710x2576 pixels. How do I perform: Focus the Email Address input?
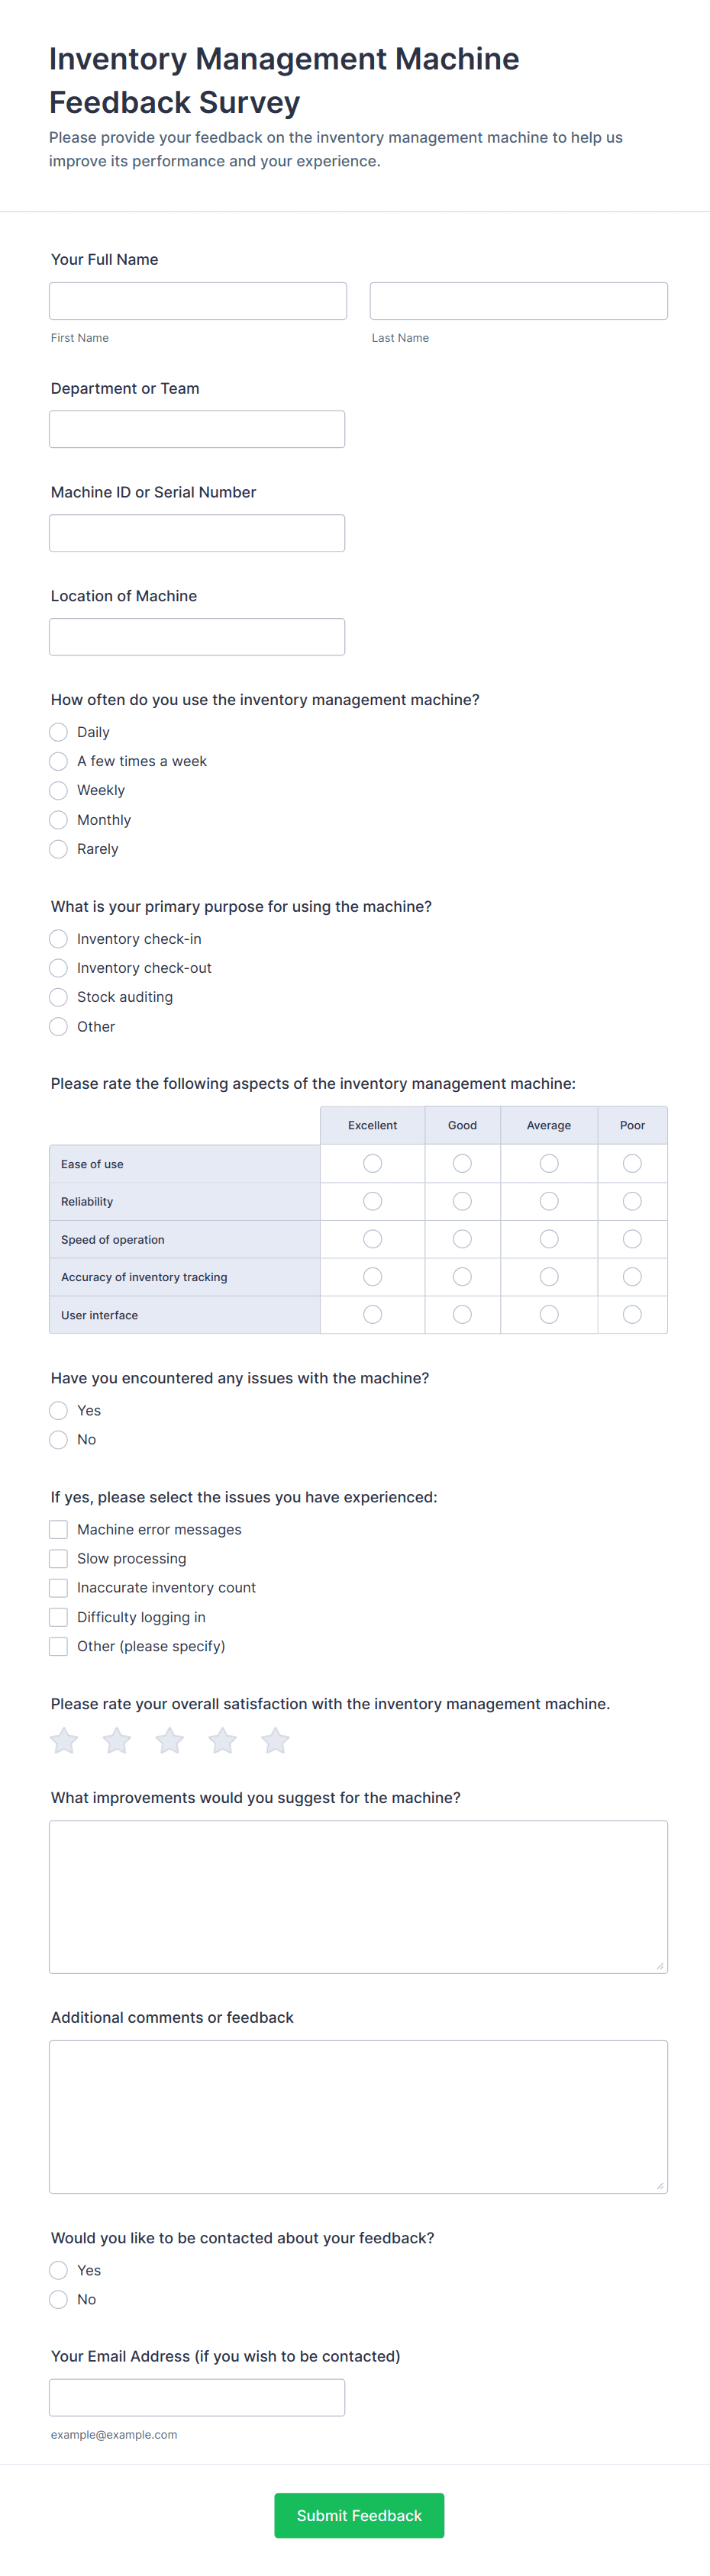pos(197,2397)
